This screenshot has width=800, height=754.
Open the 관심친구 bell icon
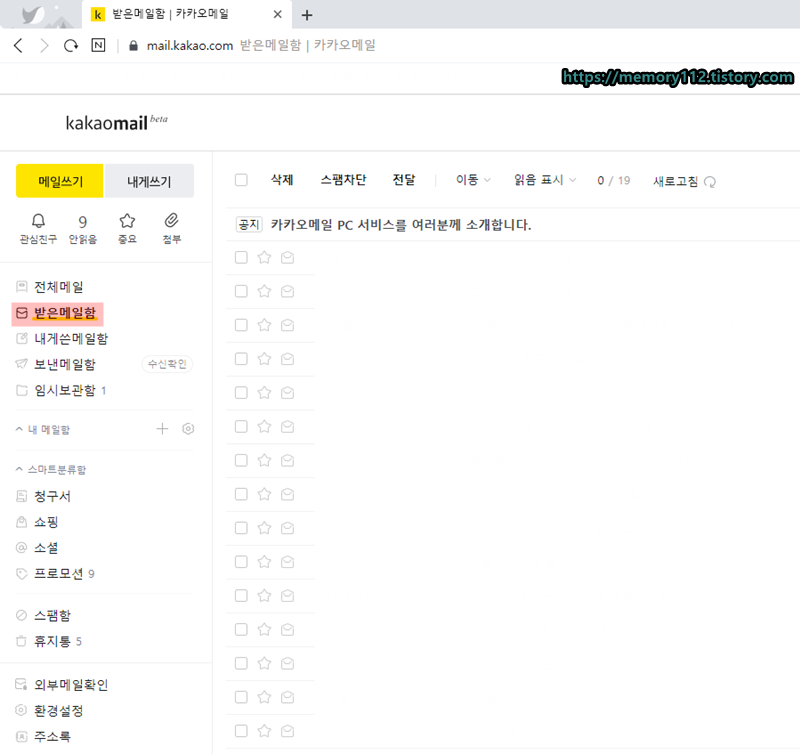tap(38, 221)
